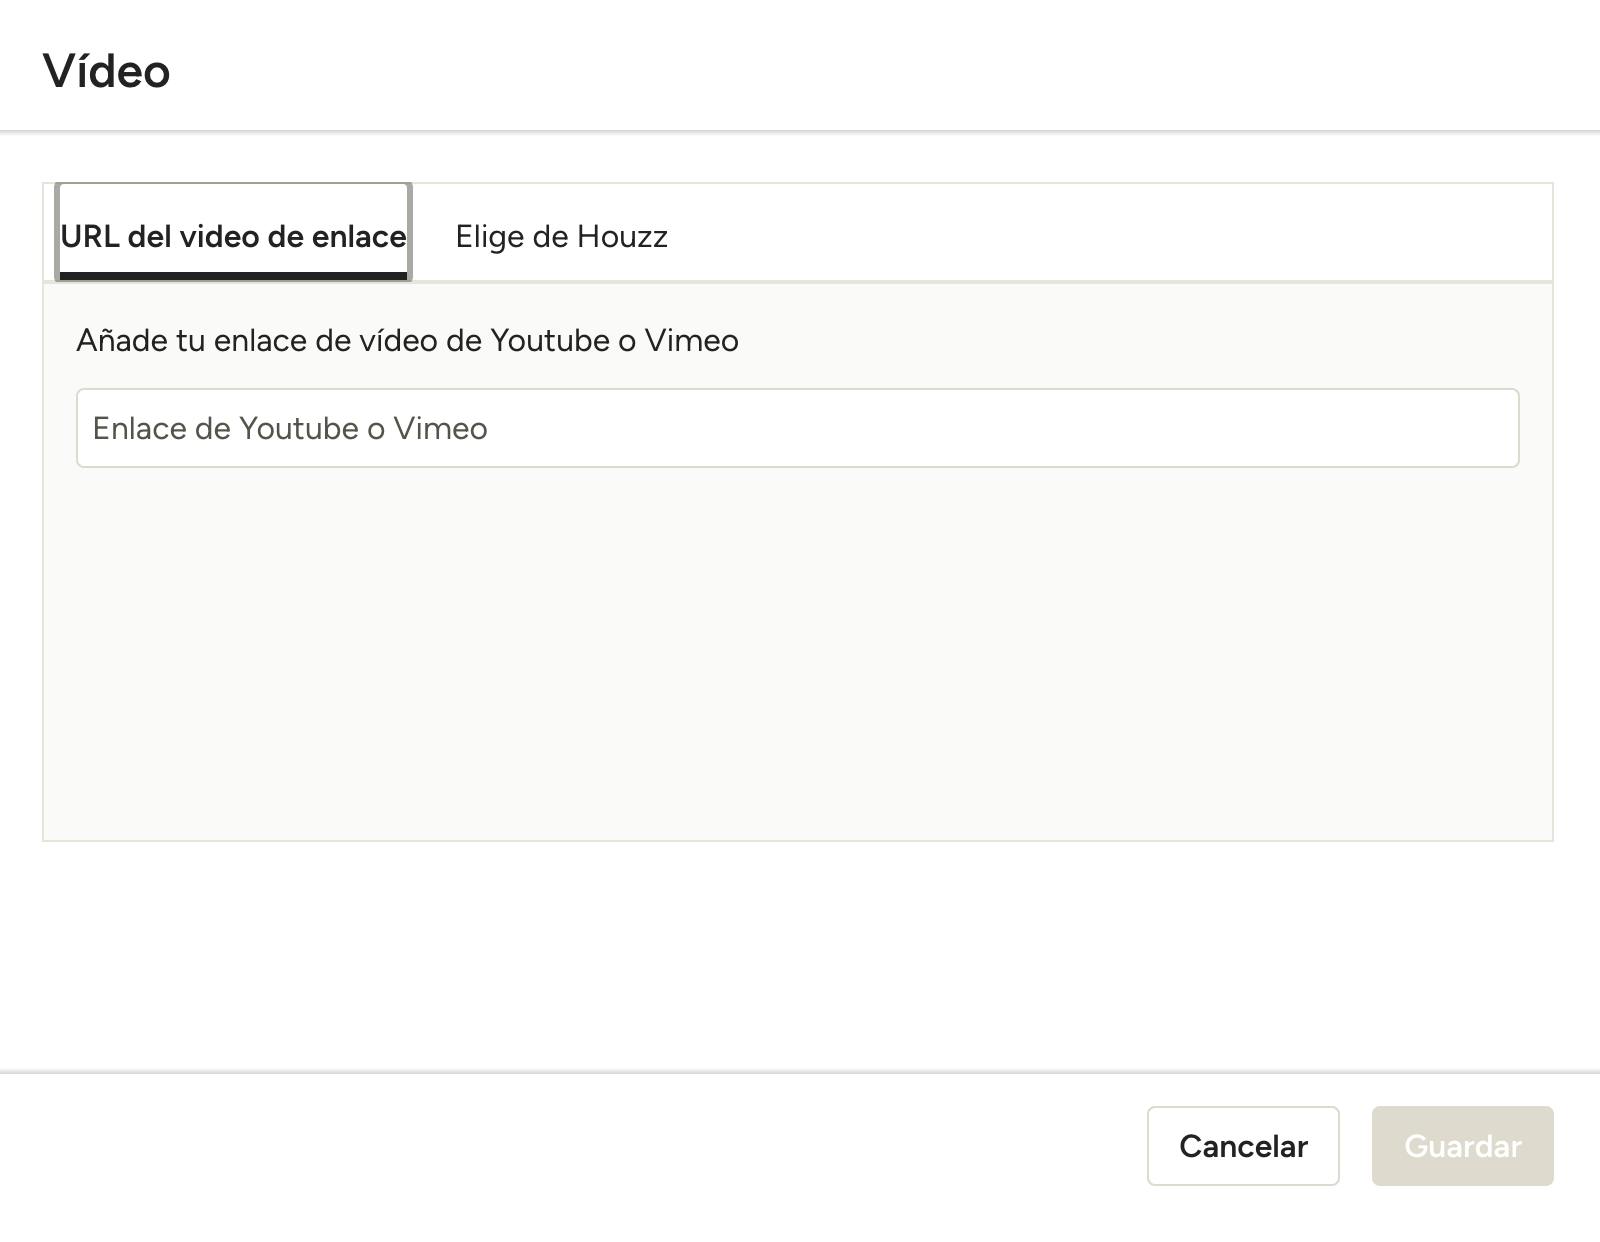Image resolution: width=1600 pixels, height=1242 pixels.
Task: Focus the video link text box
Action: (798, 428)
